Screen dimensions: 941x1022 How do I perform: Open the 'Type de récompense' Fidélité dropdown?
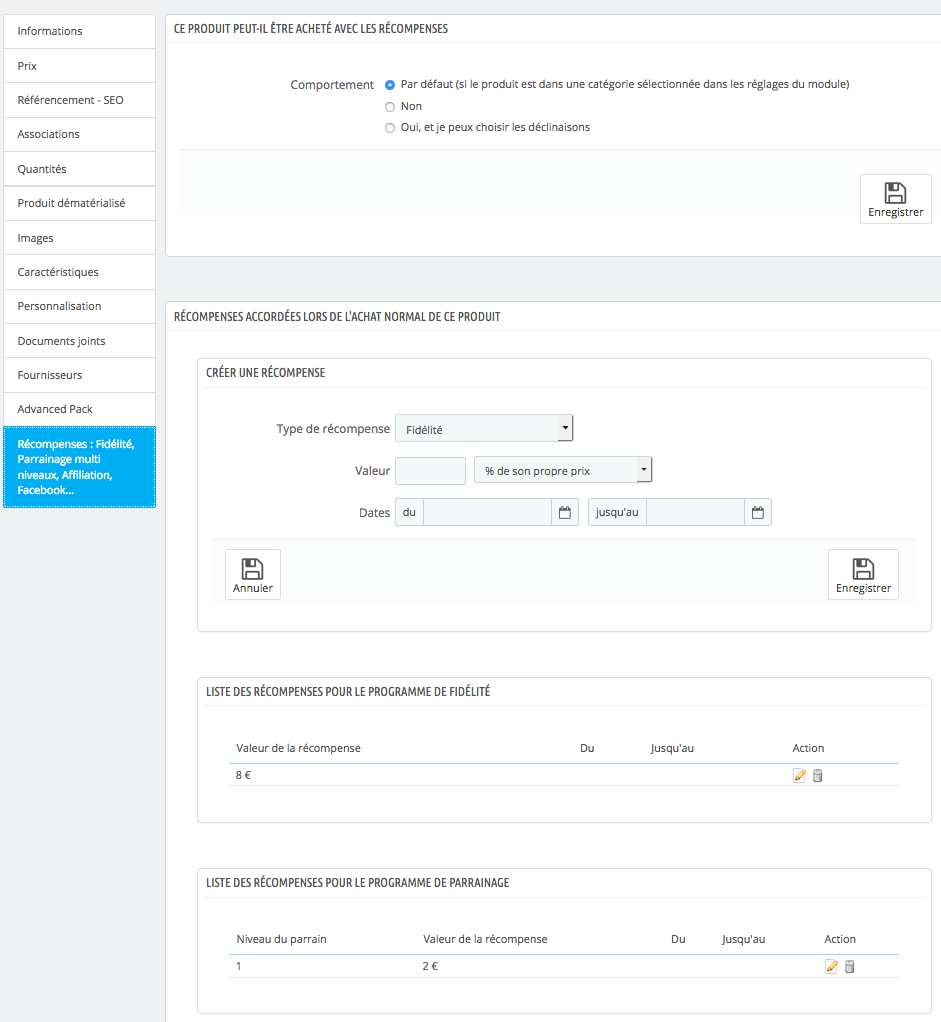(x=484, y=429)
